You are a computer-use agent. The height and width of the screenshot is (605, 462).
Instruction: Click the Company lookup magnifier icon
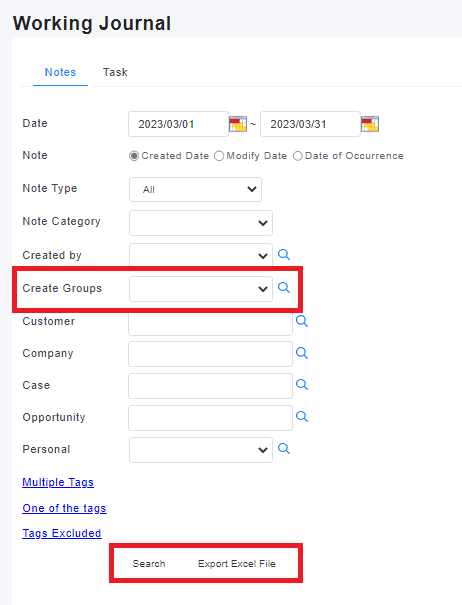[x=301, y=353]
